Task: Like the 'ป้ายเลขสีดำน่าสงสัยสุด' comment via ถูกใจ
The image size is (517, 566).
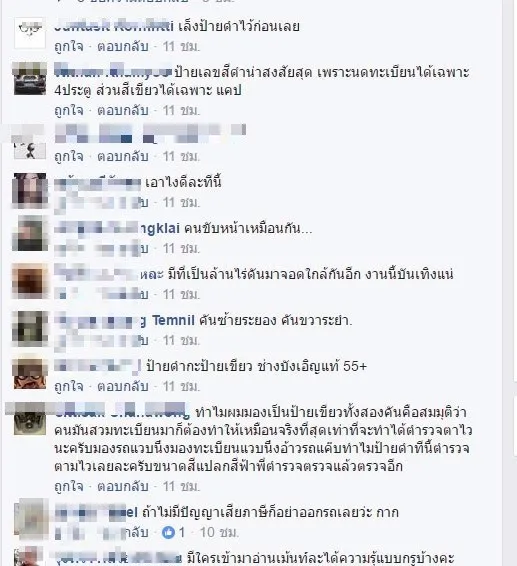Action: [x=69, y=110]
